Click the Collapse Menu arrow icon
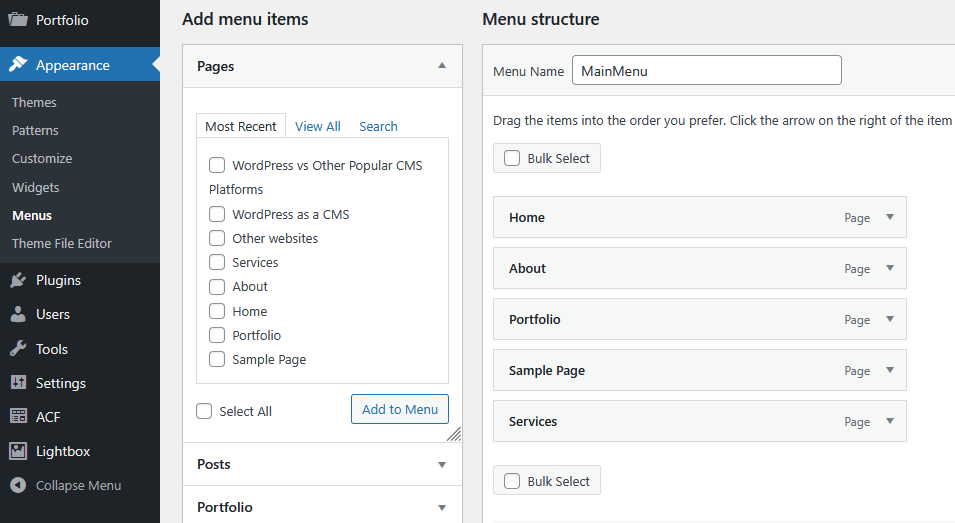This screenshot has width=955, height=523. [18, 485]
